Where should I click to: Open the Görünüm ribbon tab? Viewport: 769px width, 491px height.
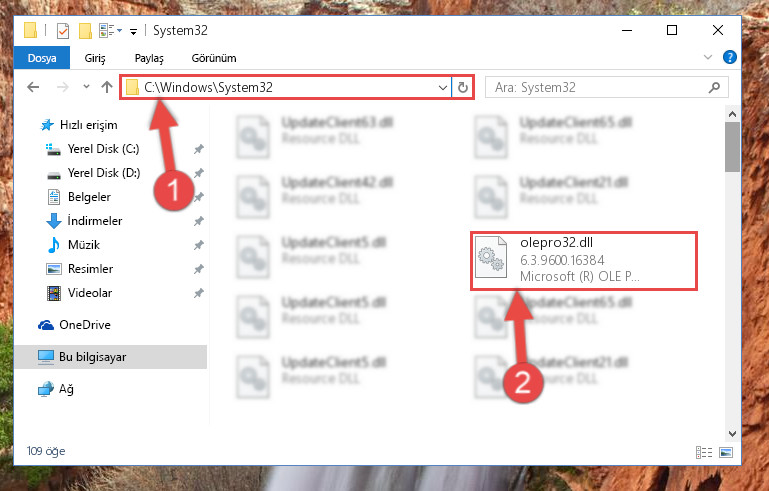[214, 58]
